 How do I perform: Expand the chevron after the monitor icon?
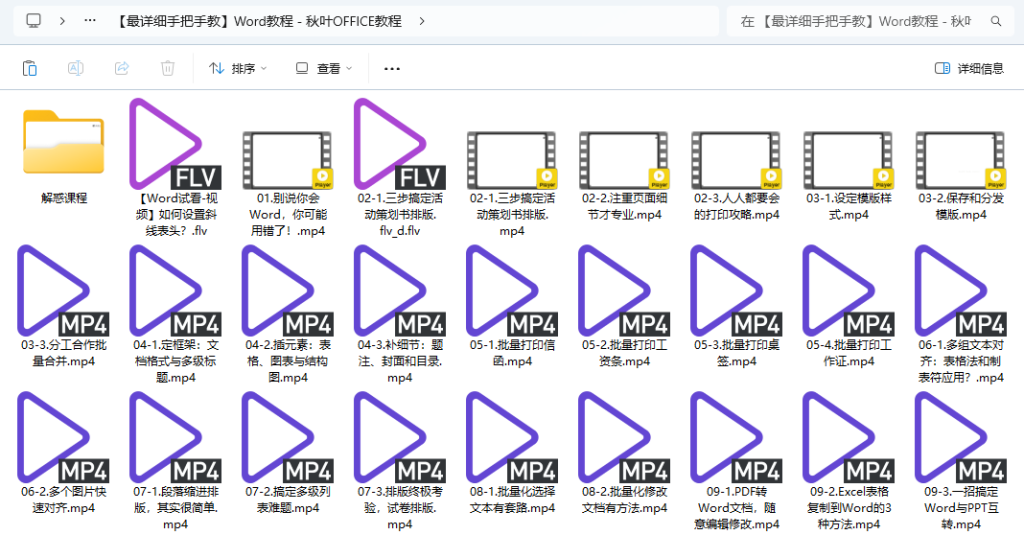point(62,21)
